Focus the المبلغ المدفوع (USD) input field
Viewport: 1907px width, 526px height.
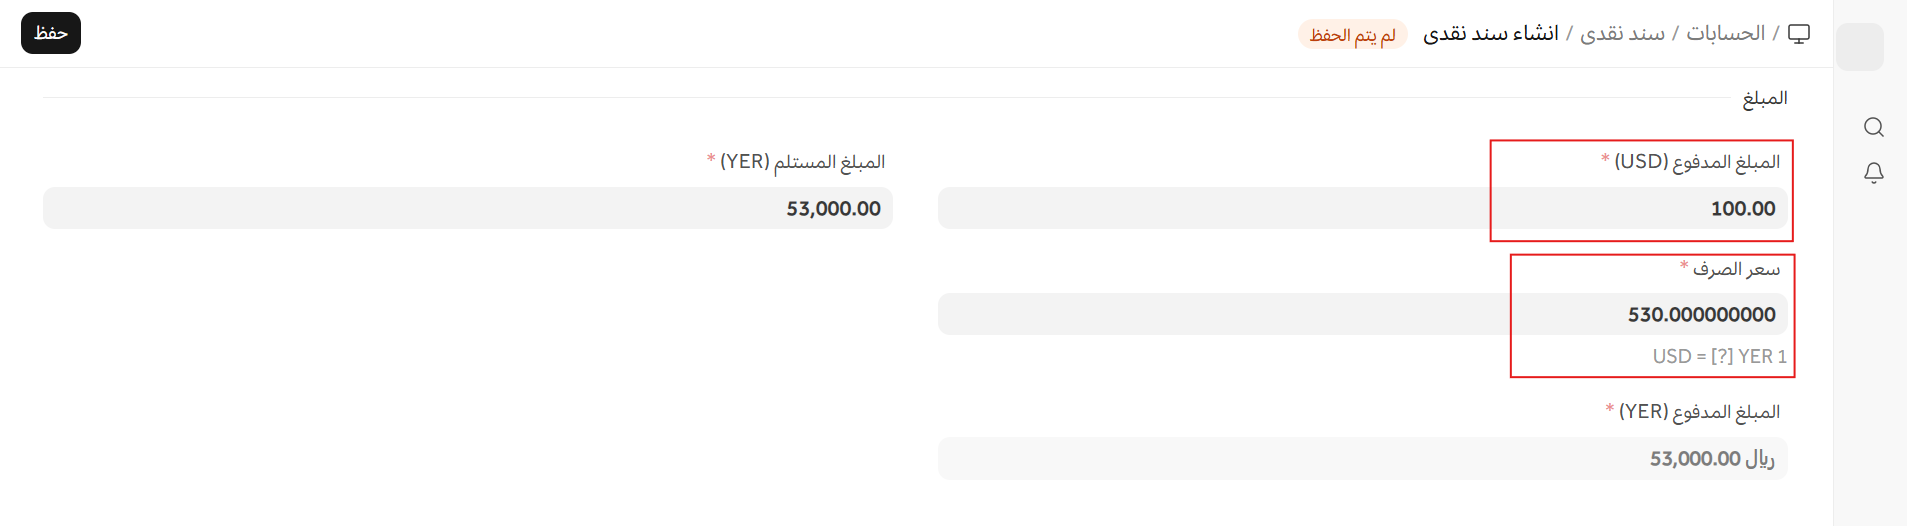tap(1362, 208)
